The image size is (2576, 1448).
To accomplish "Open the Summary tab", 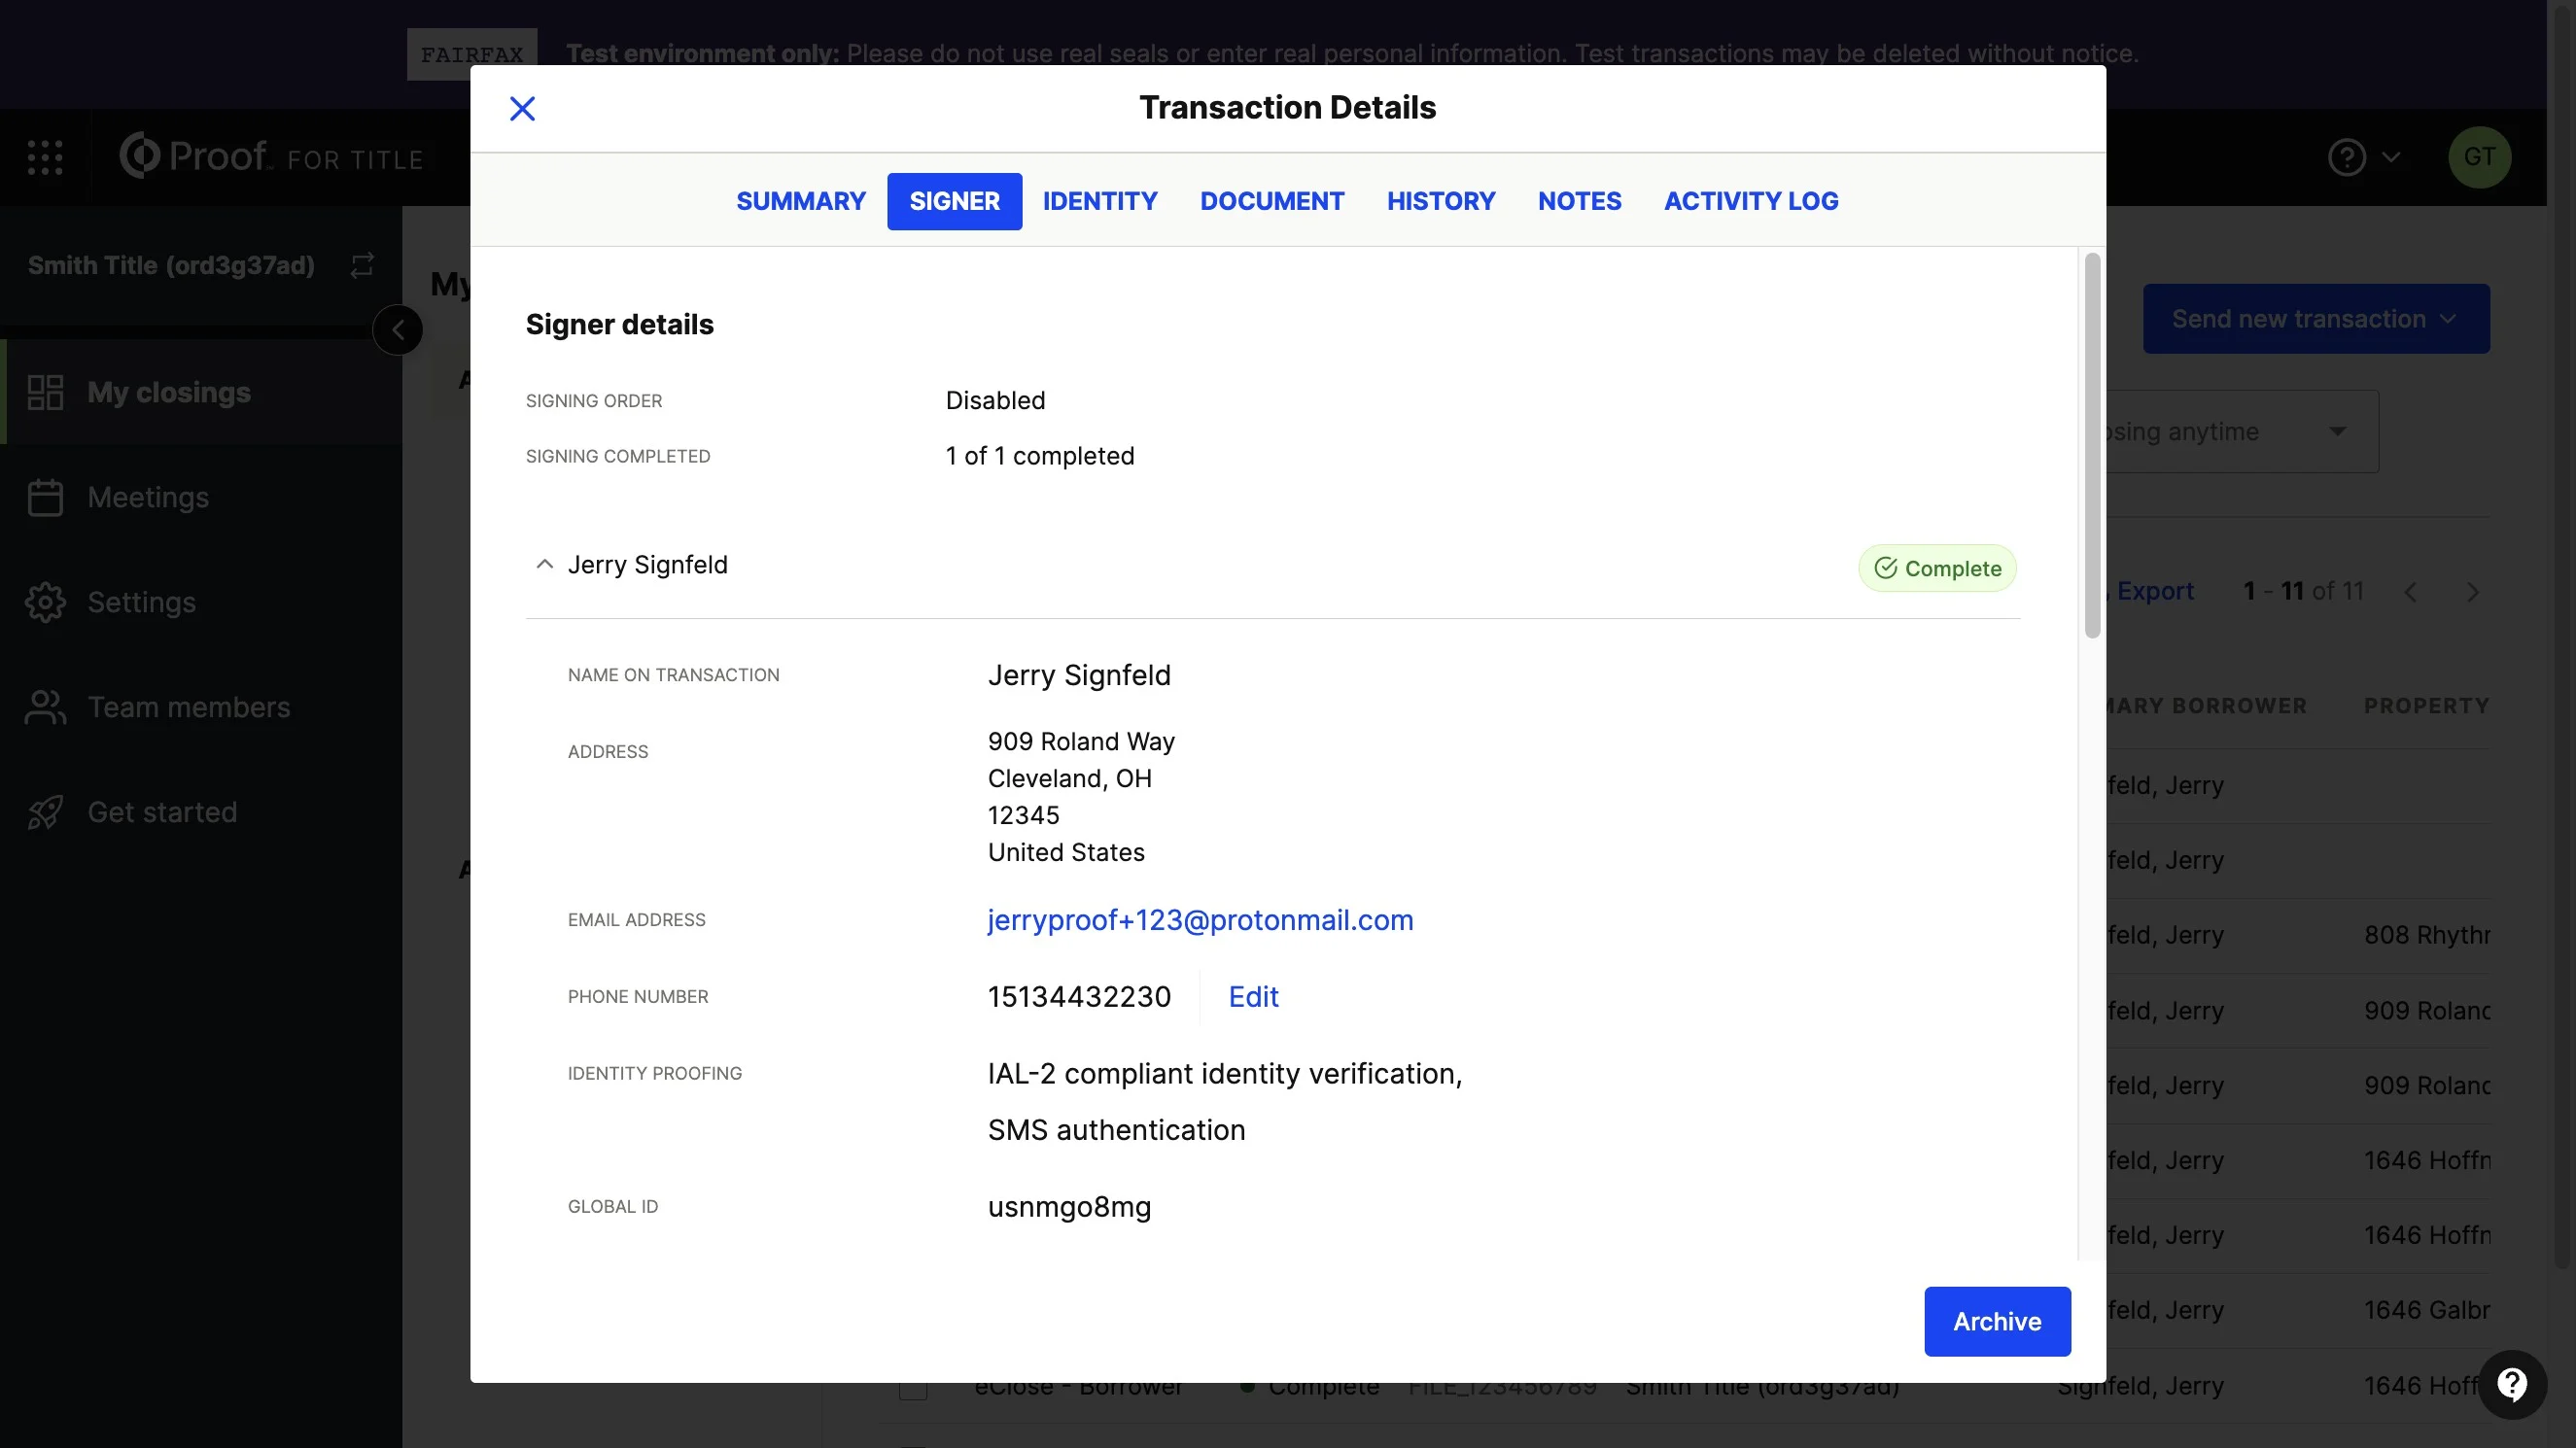I will coord(801,201).
